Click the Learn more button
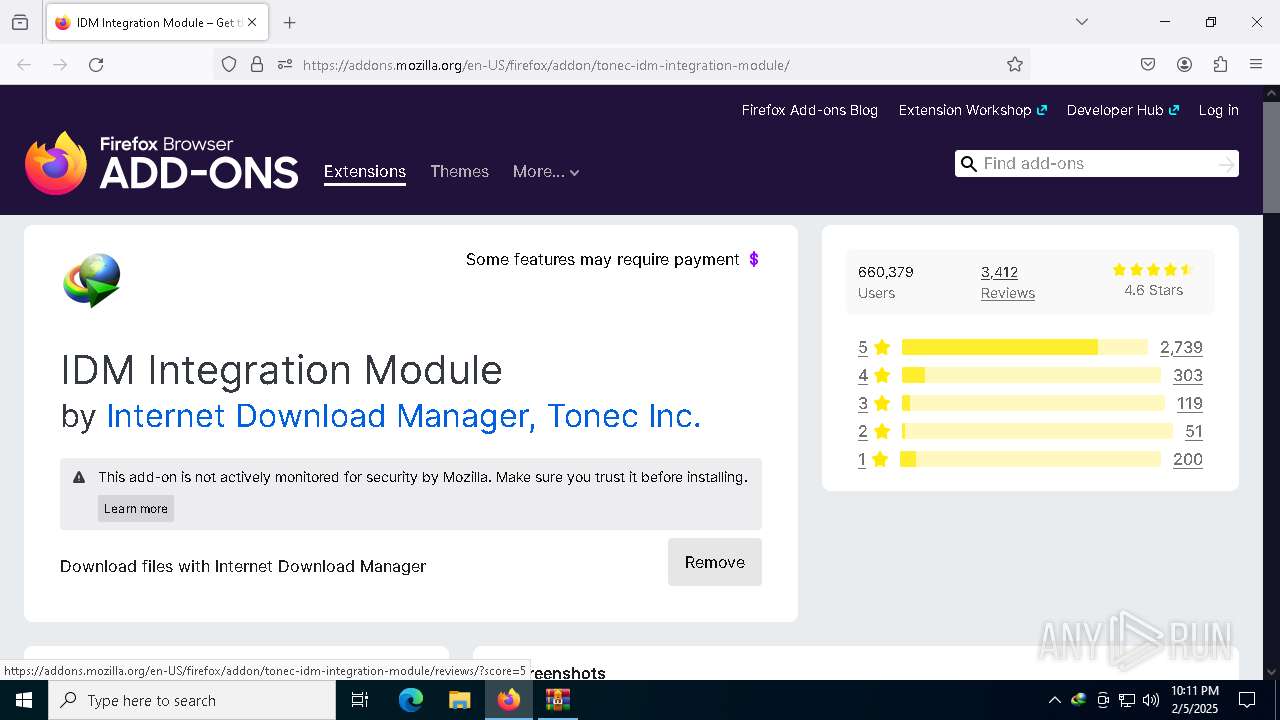 coord(136,508)
